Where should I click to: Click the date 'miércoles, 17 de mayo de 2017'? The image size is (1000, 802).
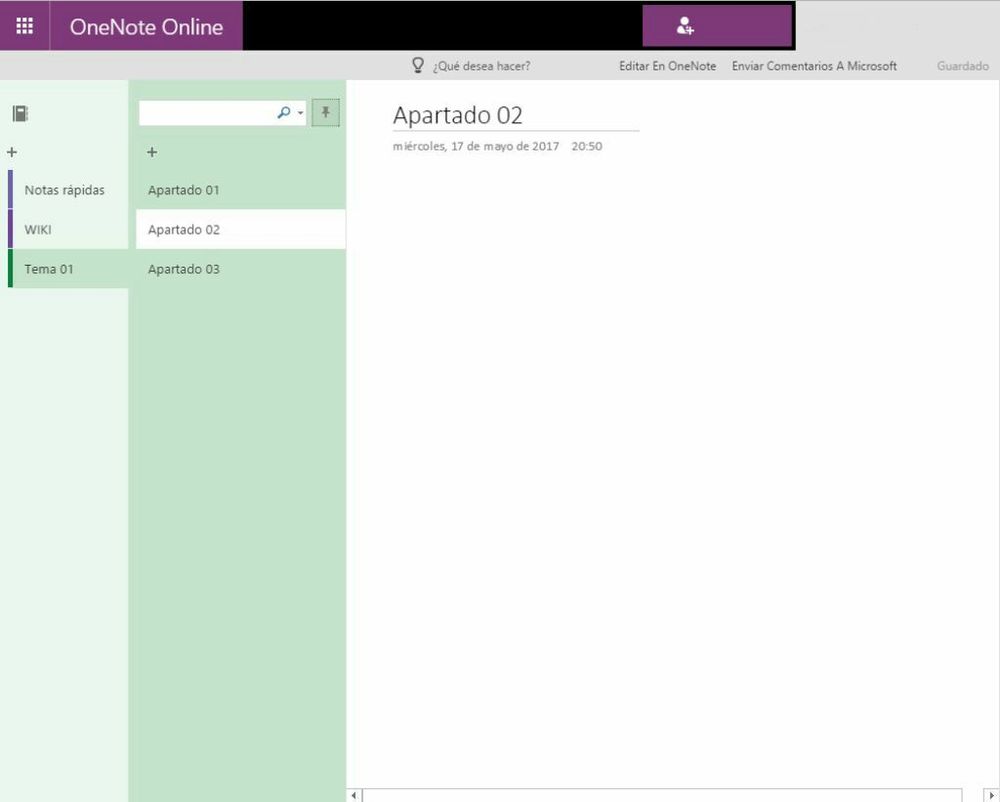point(476,146)
